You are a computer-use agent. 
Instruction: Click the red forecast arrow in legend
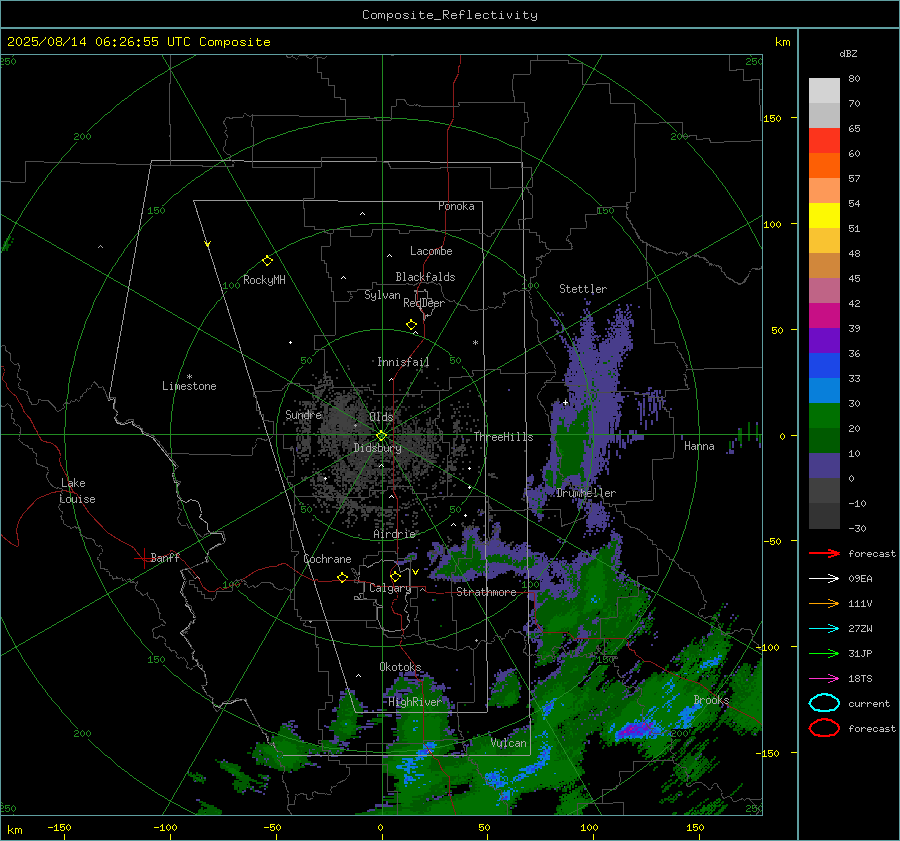tap(824, 553)
